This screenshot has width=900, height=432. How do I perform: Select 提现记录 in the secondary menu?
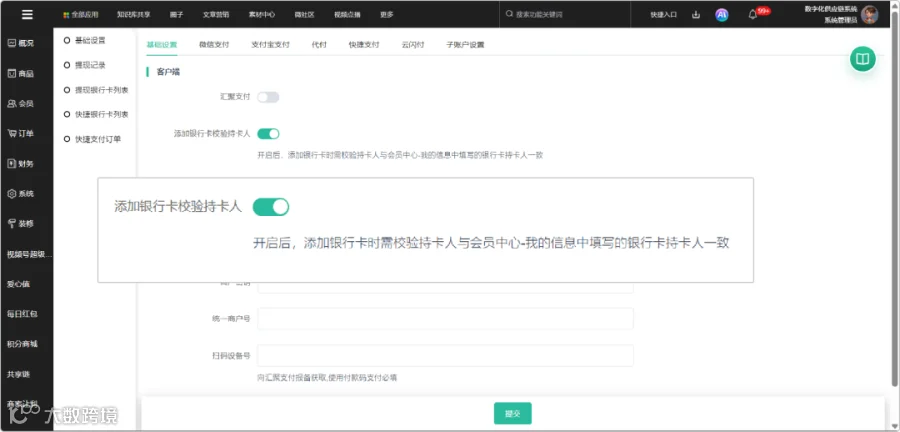90,65
